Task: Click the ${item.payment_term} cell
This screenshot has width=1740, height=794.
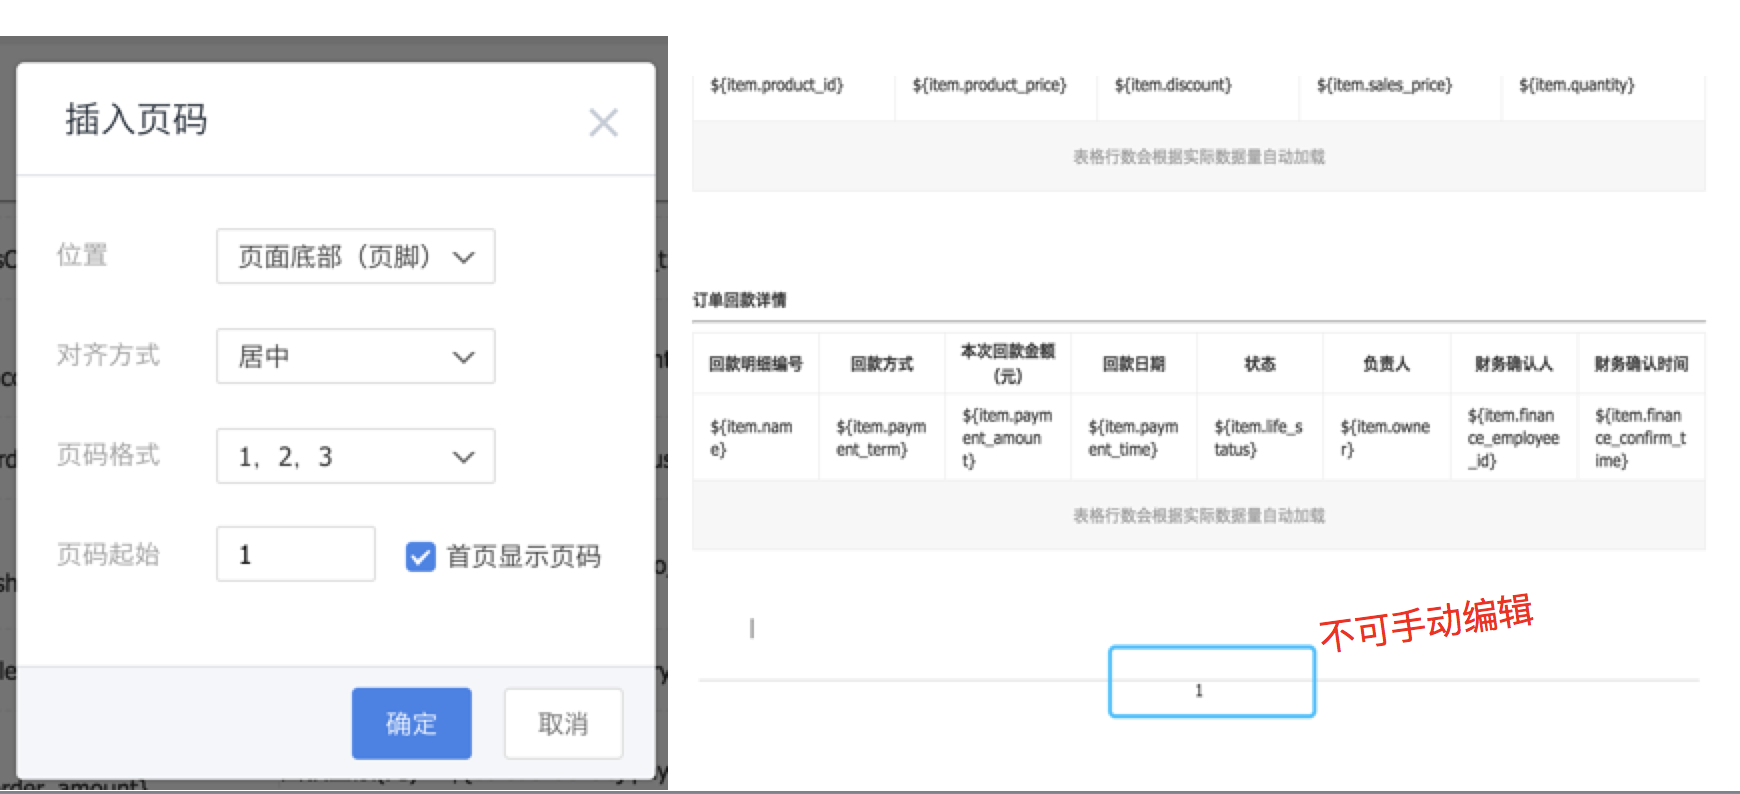Action: pyautogui.click(x=882, y=438)
